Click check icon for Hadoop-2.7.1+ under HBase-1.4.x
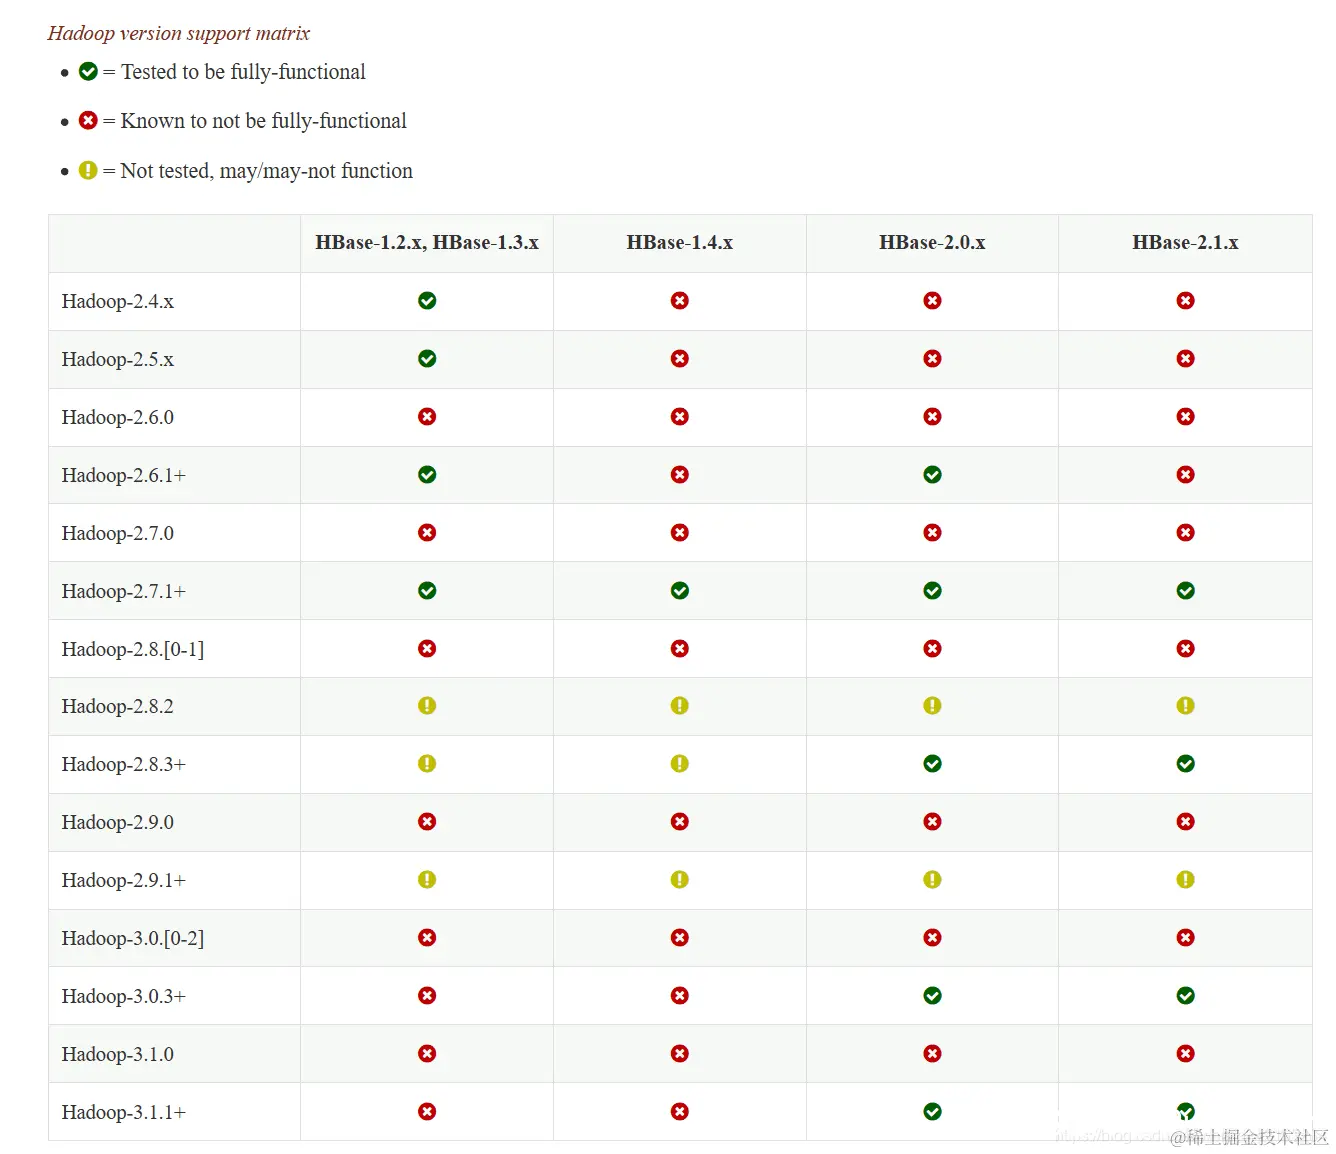This screenshot has height=1154, width=1336. coord(680,591)
